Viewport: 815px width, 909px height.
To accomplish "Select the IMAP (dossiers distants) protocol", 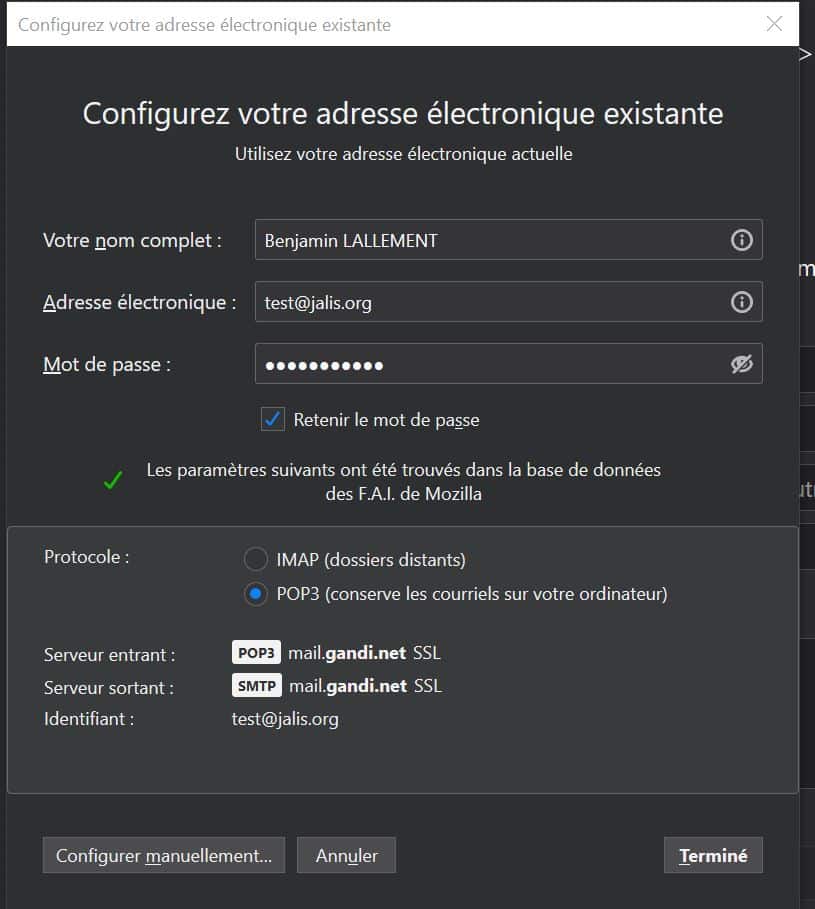I will tap(257, 560).
